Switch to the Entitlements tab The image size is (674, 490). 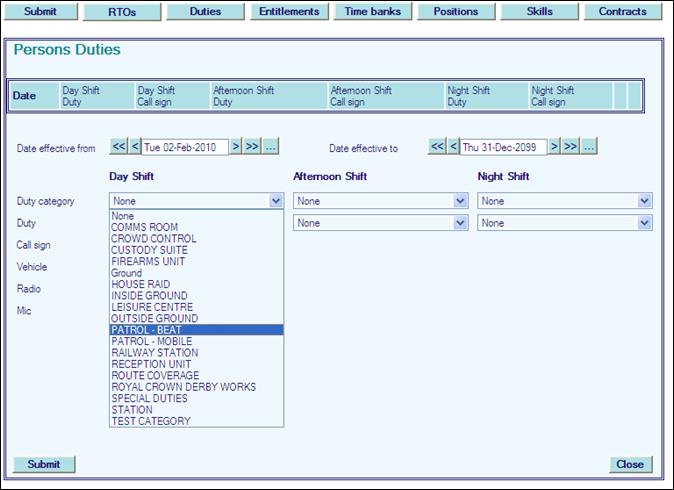pyautogui.click(x=287, y=12)
